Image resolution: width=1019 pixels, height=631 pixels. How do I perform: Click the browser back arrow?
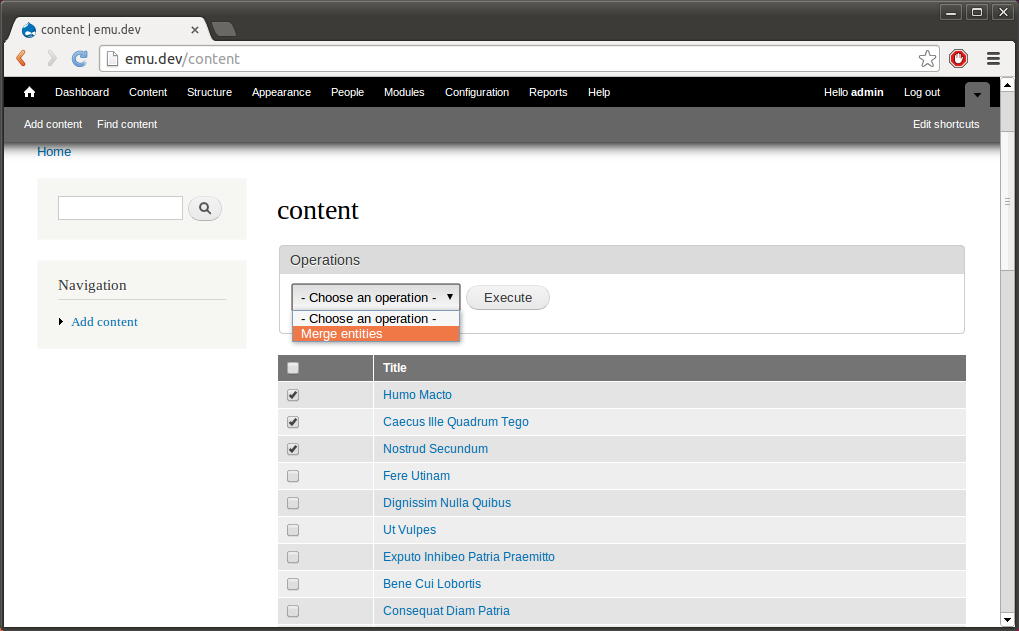20,58
